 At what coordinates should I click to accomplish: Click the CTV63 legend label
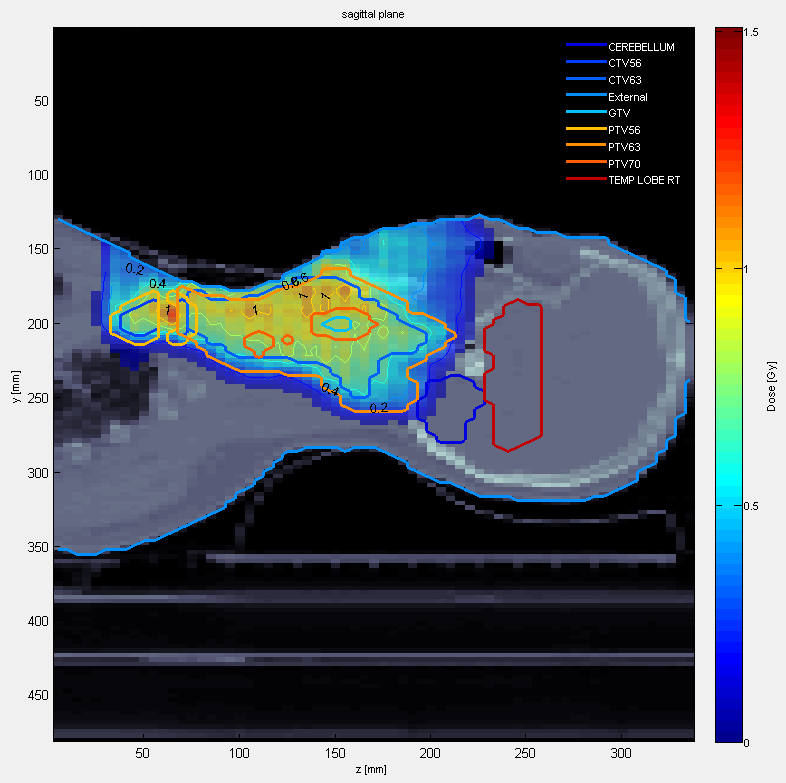pyautogui.click(x=626, y=80)
